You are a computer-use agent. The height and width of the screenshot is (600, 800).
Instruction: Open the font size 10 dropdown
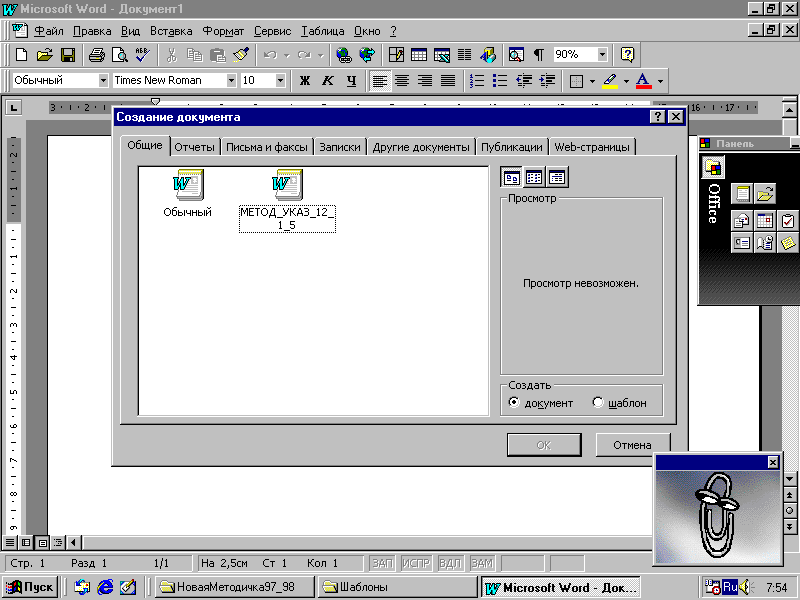point(280,81)
